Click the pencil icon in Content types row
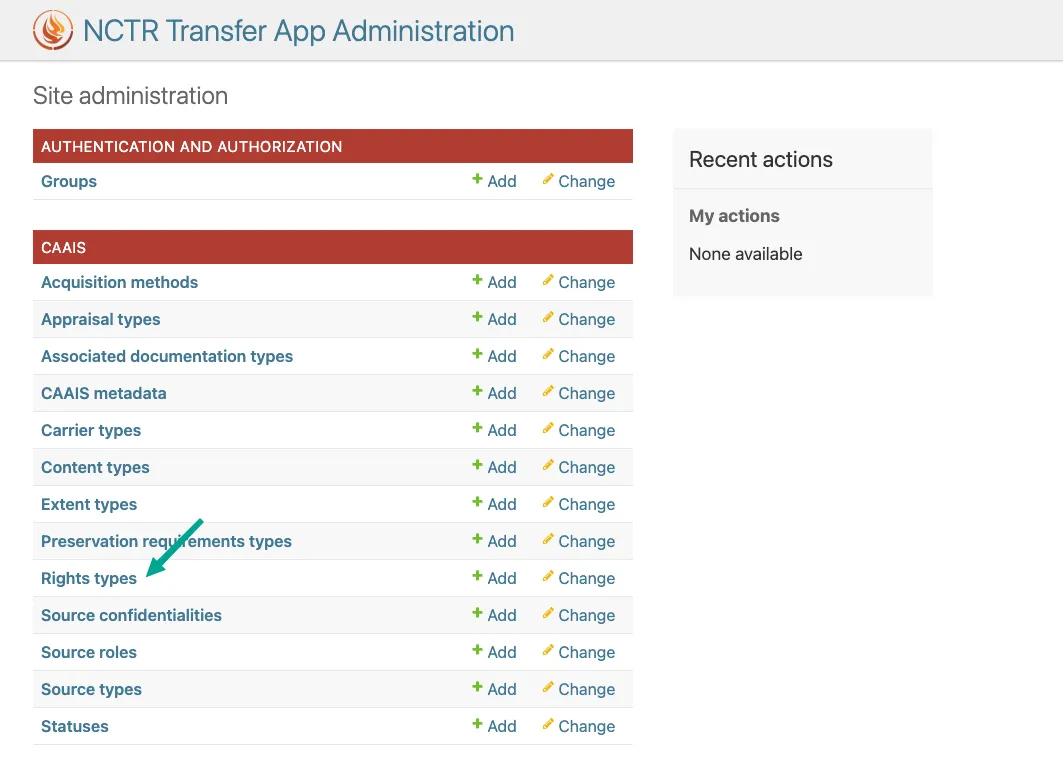The height and width of the screenshot is (769, 1063). 548,465
